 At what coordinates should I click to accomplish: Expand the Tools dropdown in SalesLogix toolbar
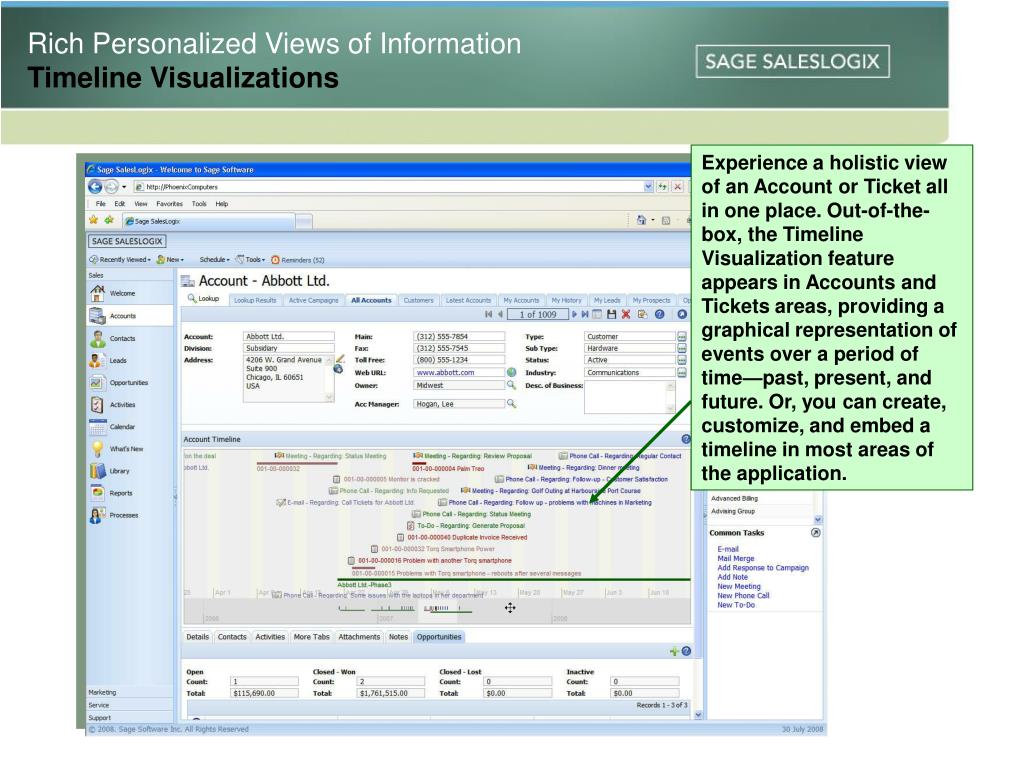[x=251, y=260]
